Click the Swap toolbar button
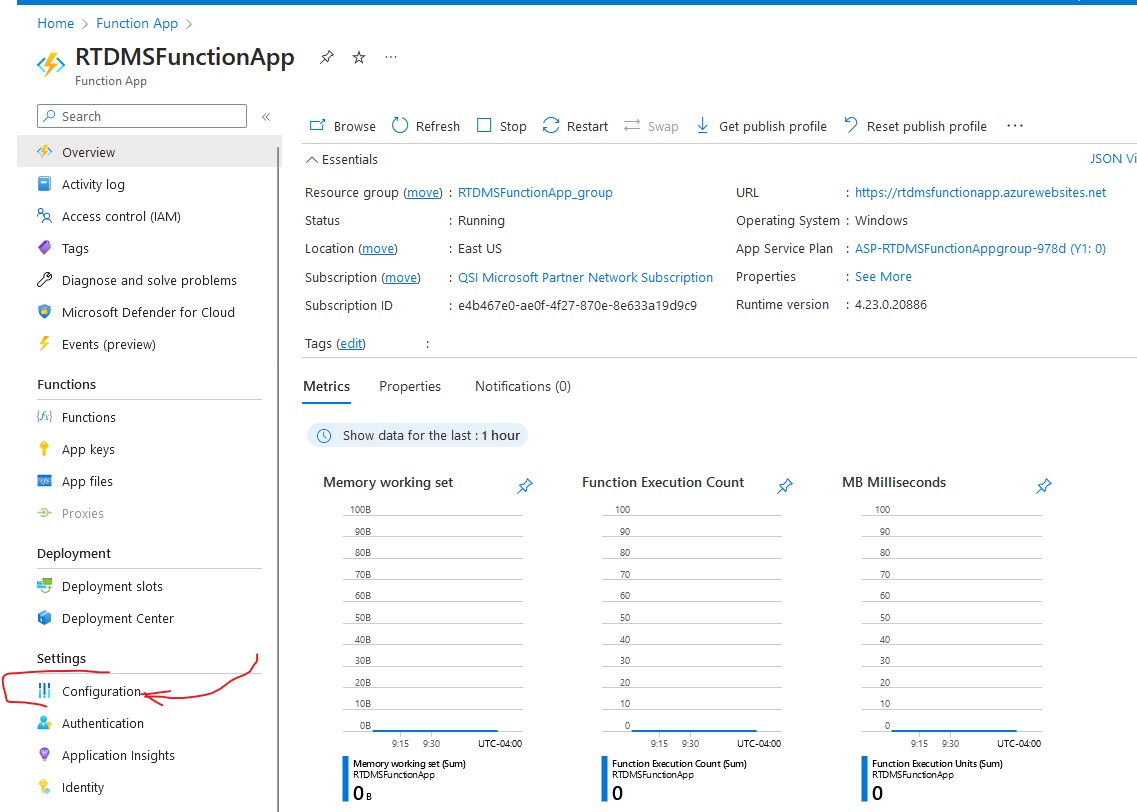The width and height of the screenshot is (1137, 812). tap(651, 126)
